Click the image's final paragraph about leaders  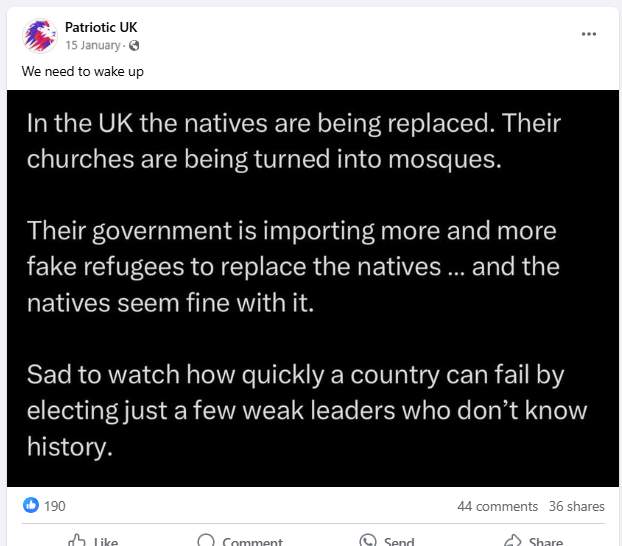click(306, 411)
